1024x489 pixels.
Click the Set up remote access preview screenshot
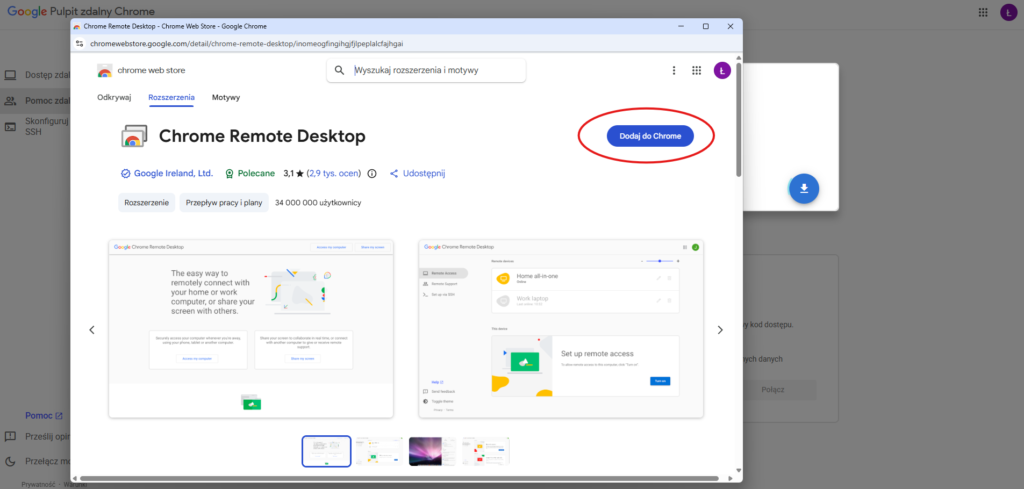[561, 328]
